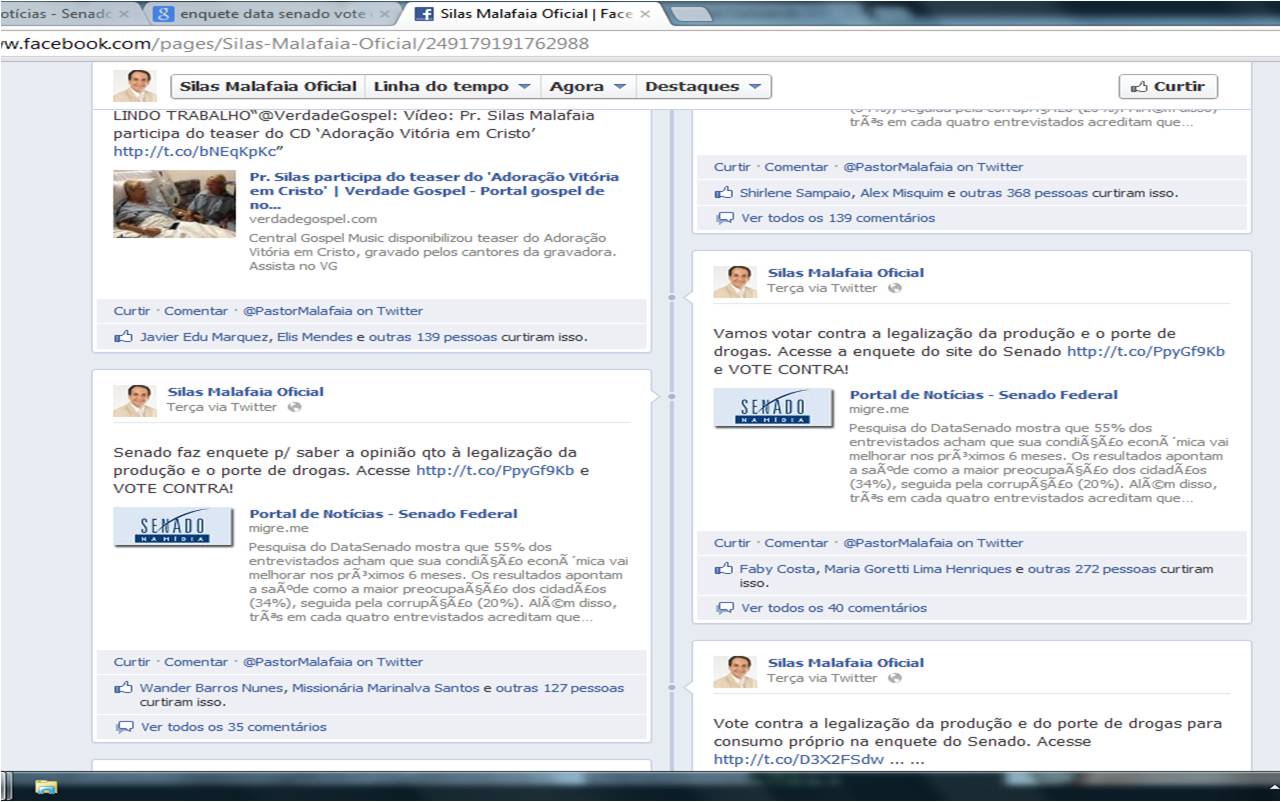Open Missionária Marinalva Santos profile

point(386,688)
